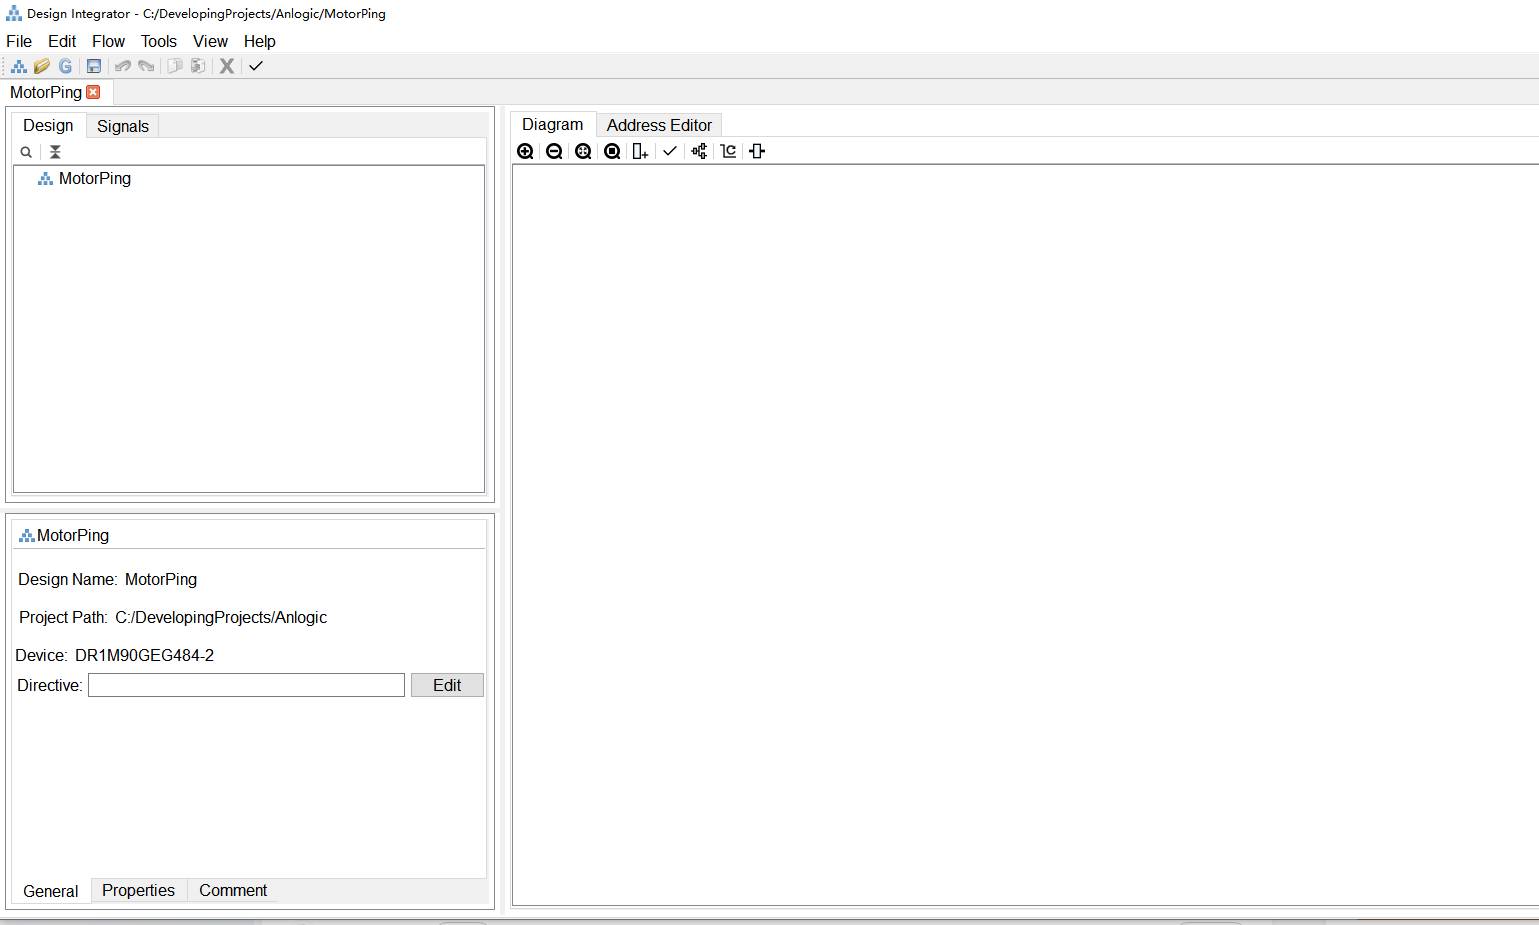Click the checkmark in the main toolbar
Viewport: 1539px width, 925px height.
coord(256,66)
